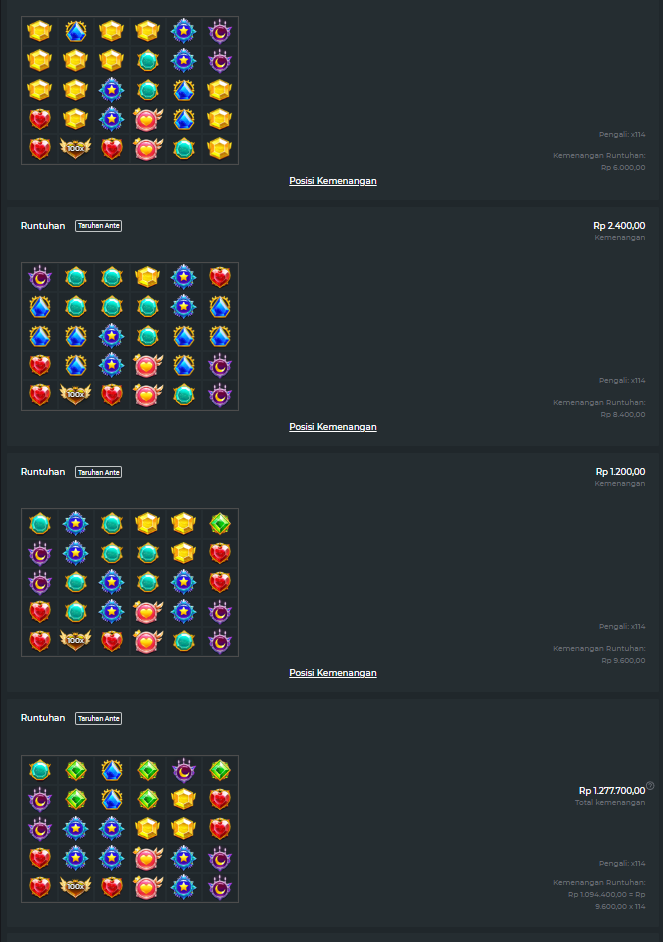Viewport: 663px width, 942px height.
Task: Open Posisi Kemenangan under the topmost grid
Action: click(333, 181)
